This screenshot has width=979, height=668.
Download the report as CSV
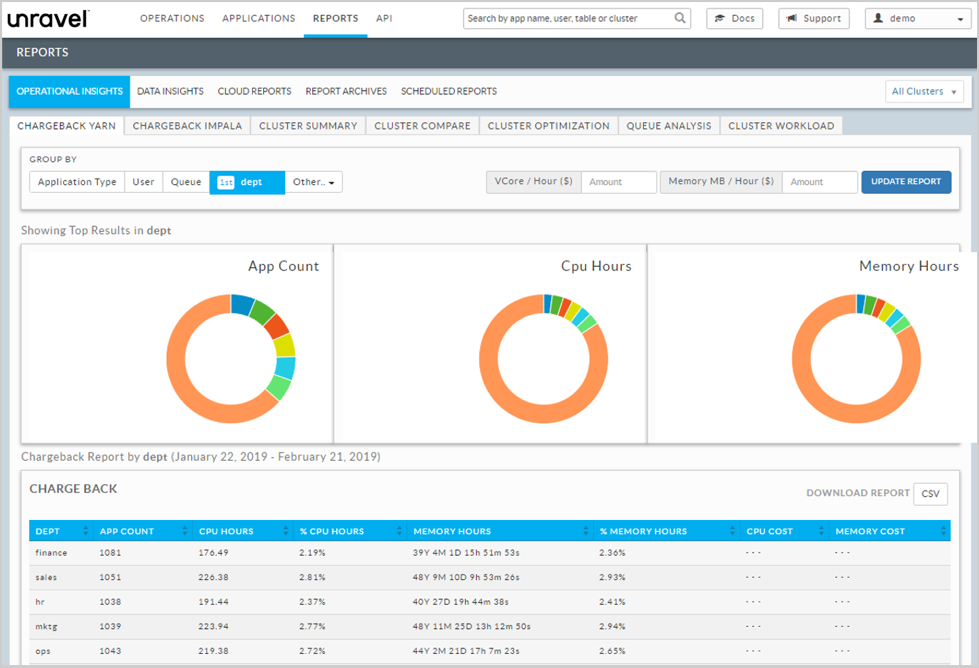pos(930,493)
